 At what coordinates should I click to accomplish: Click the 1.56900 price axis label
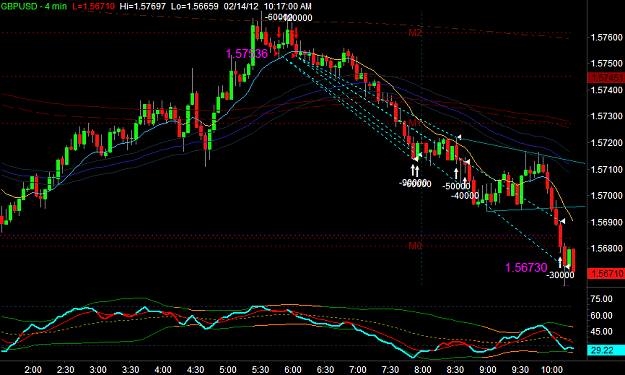(x=606, y=222)
